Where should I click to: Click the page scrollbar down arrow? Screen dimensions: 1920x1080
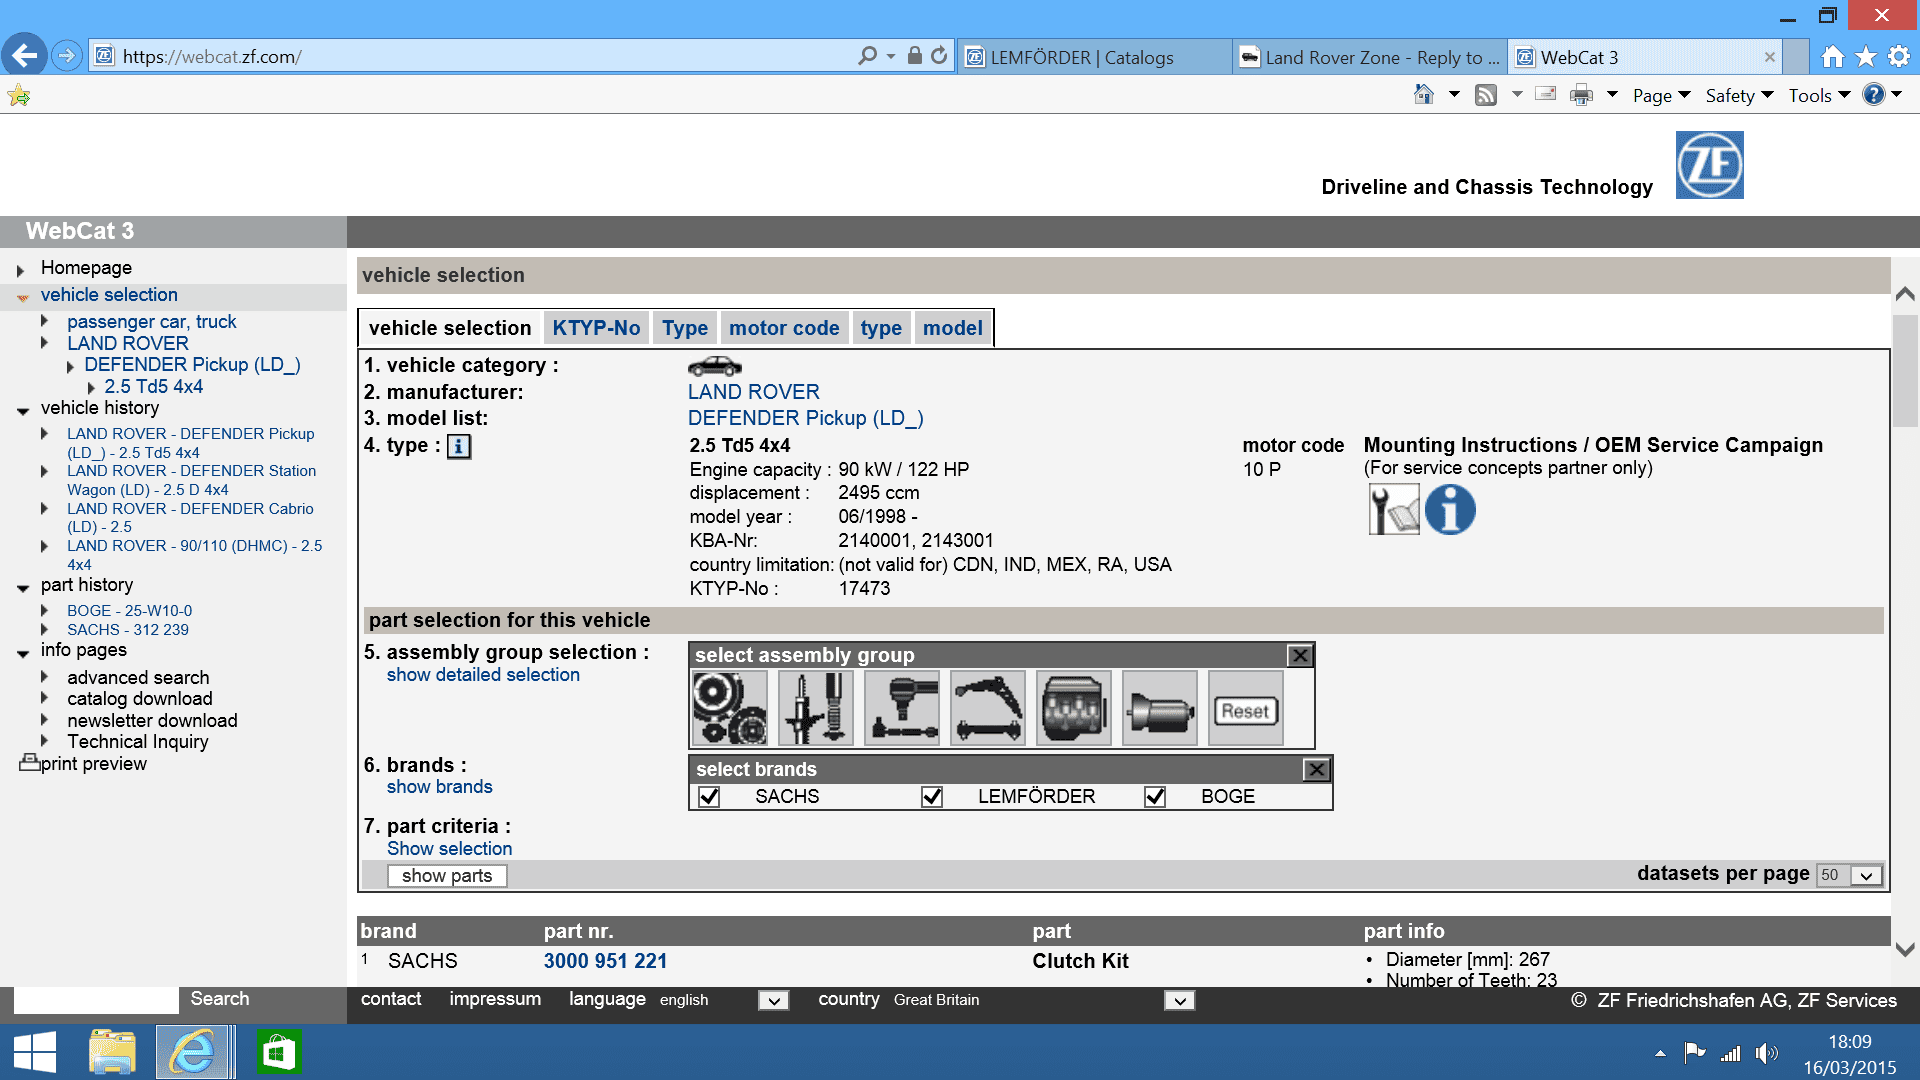coord(1906,950)
